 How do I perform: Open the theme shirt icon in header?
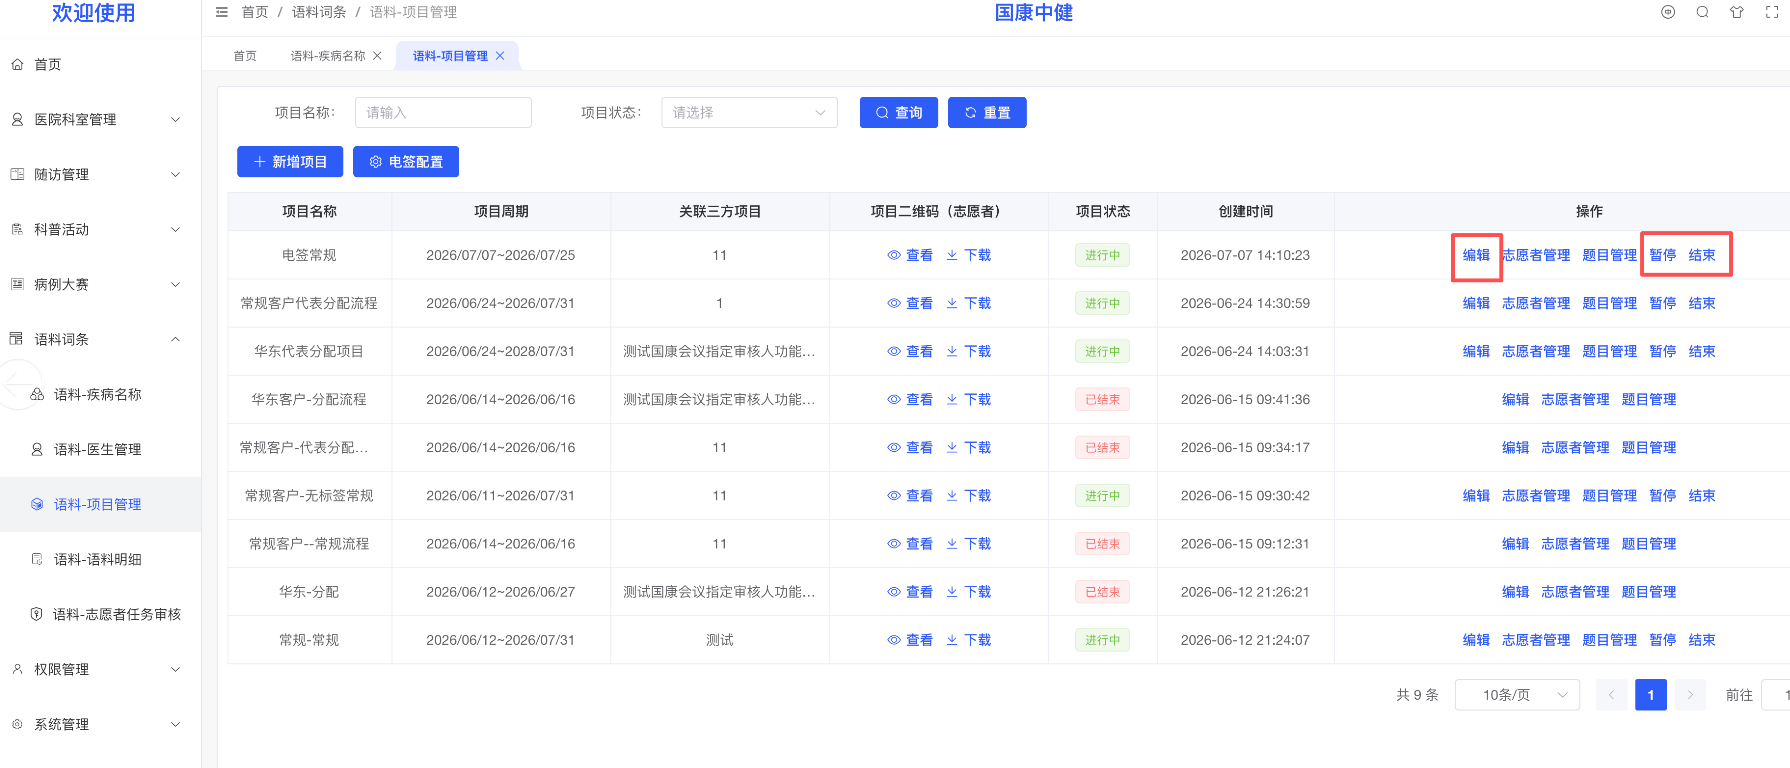(1737, 12)
